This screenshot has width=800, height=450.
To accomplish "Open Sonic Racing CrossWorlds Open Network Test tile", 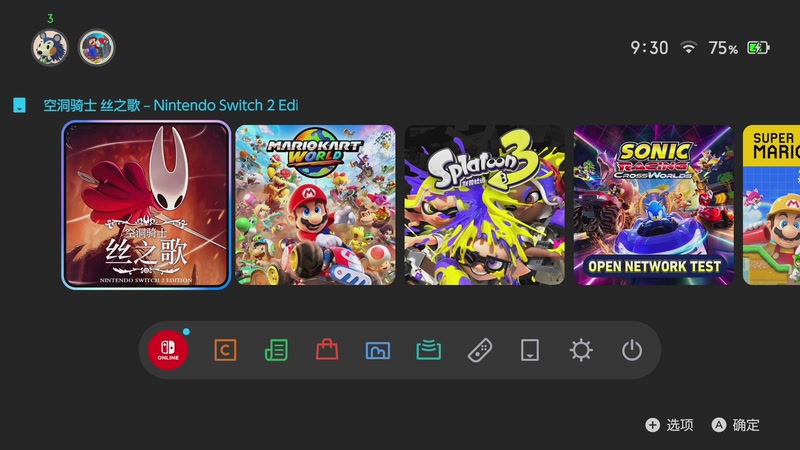I will (653, 205).
